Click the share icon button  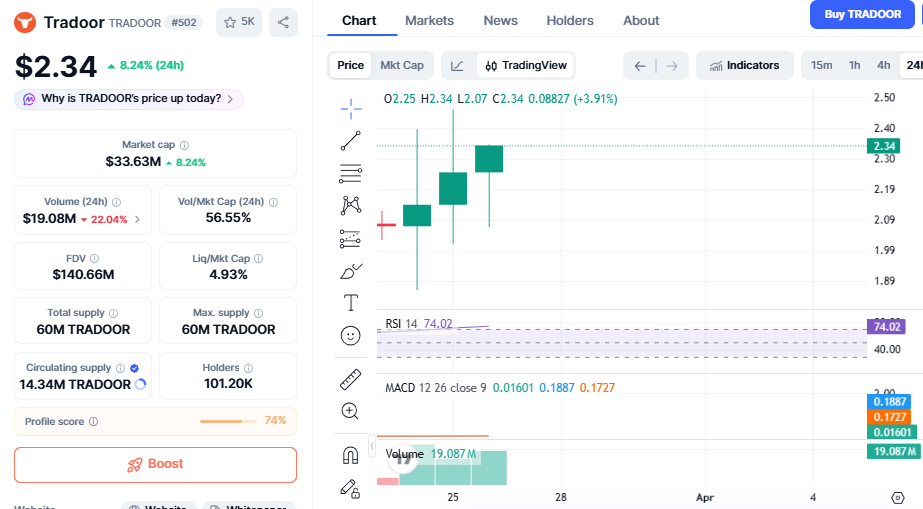[283, 22]
